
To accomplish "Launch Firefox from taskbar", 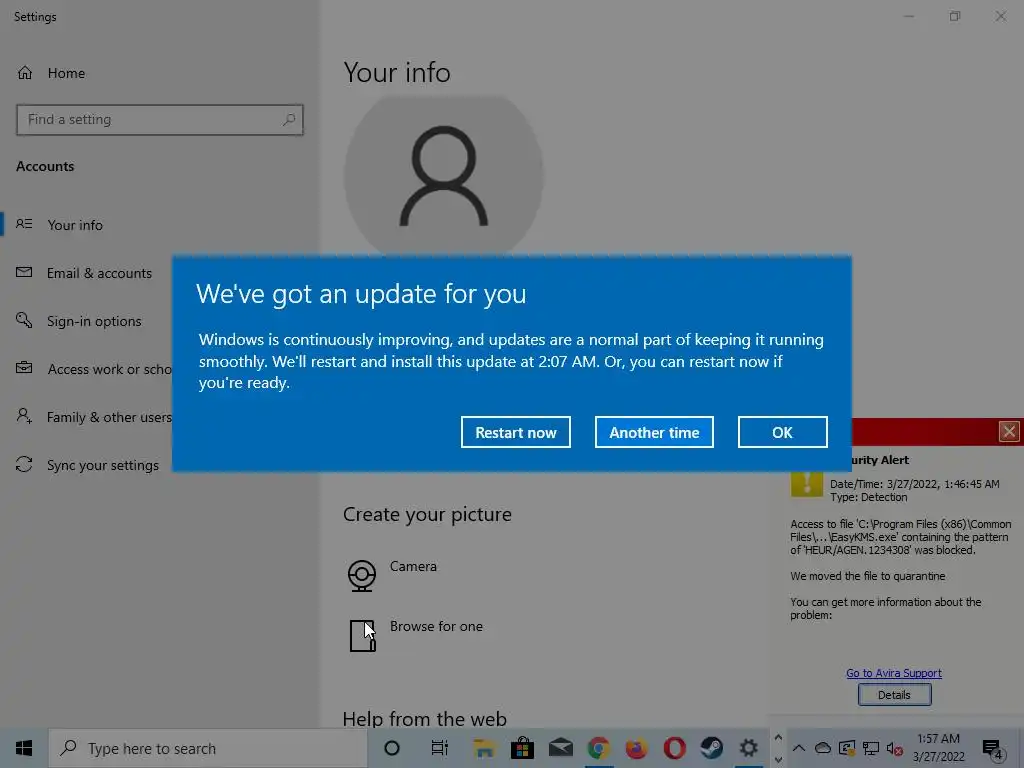I will 636,748.
